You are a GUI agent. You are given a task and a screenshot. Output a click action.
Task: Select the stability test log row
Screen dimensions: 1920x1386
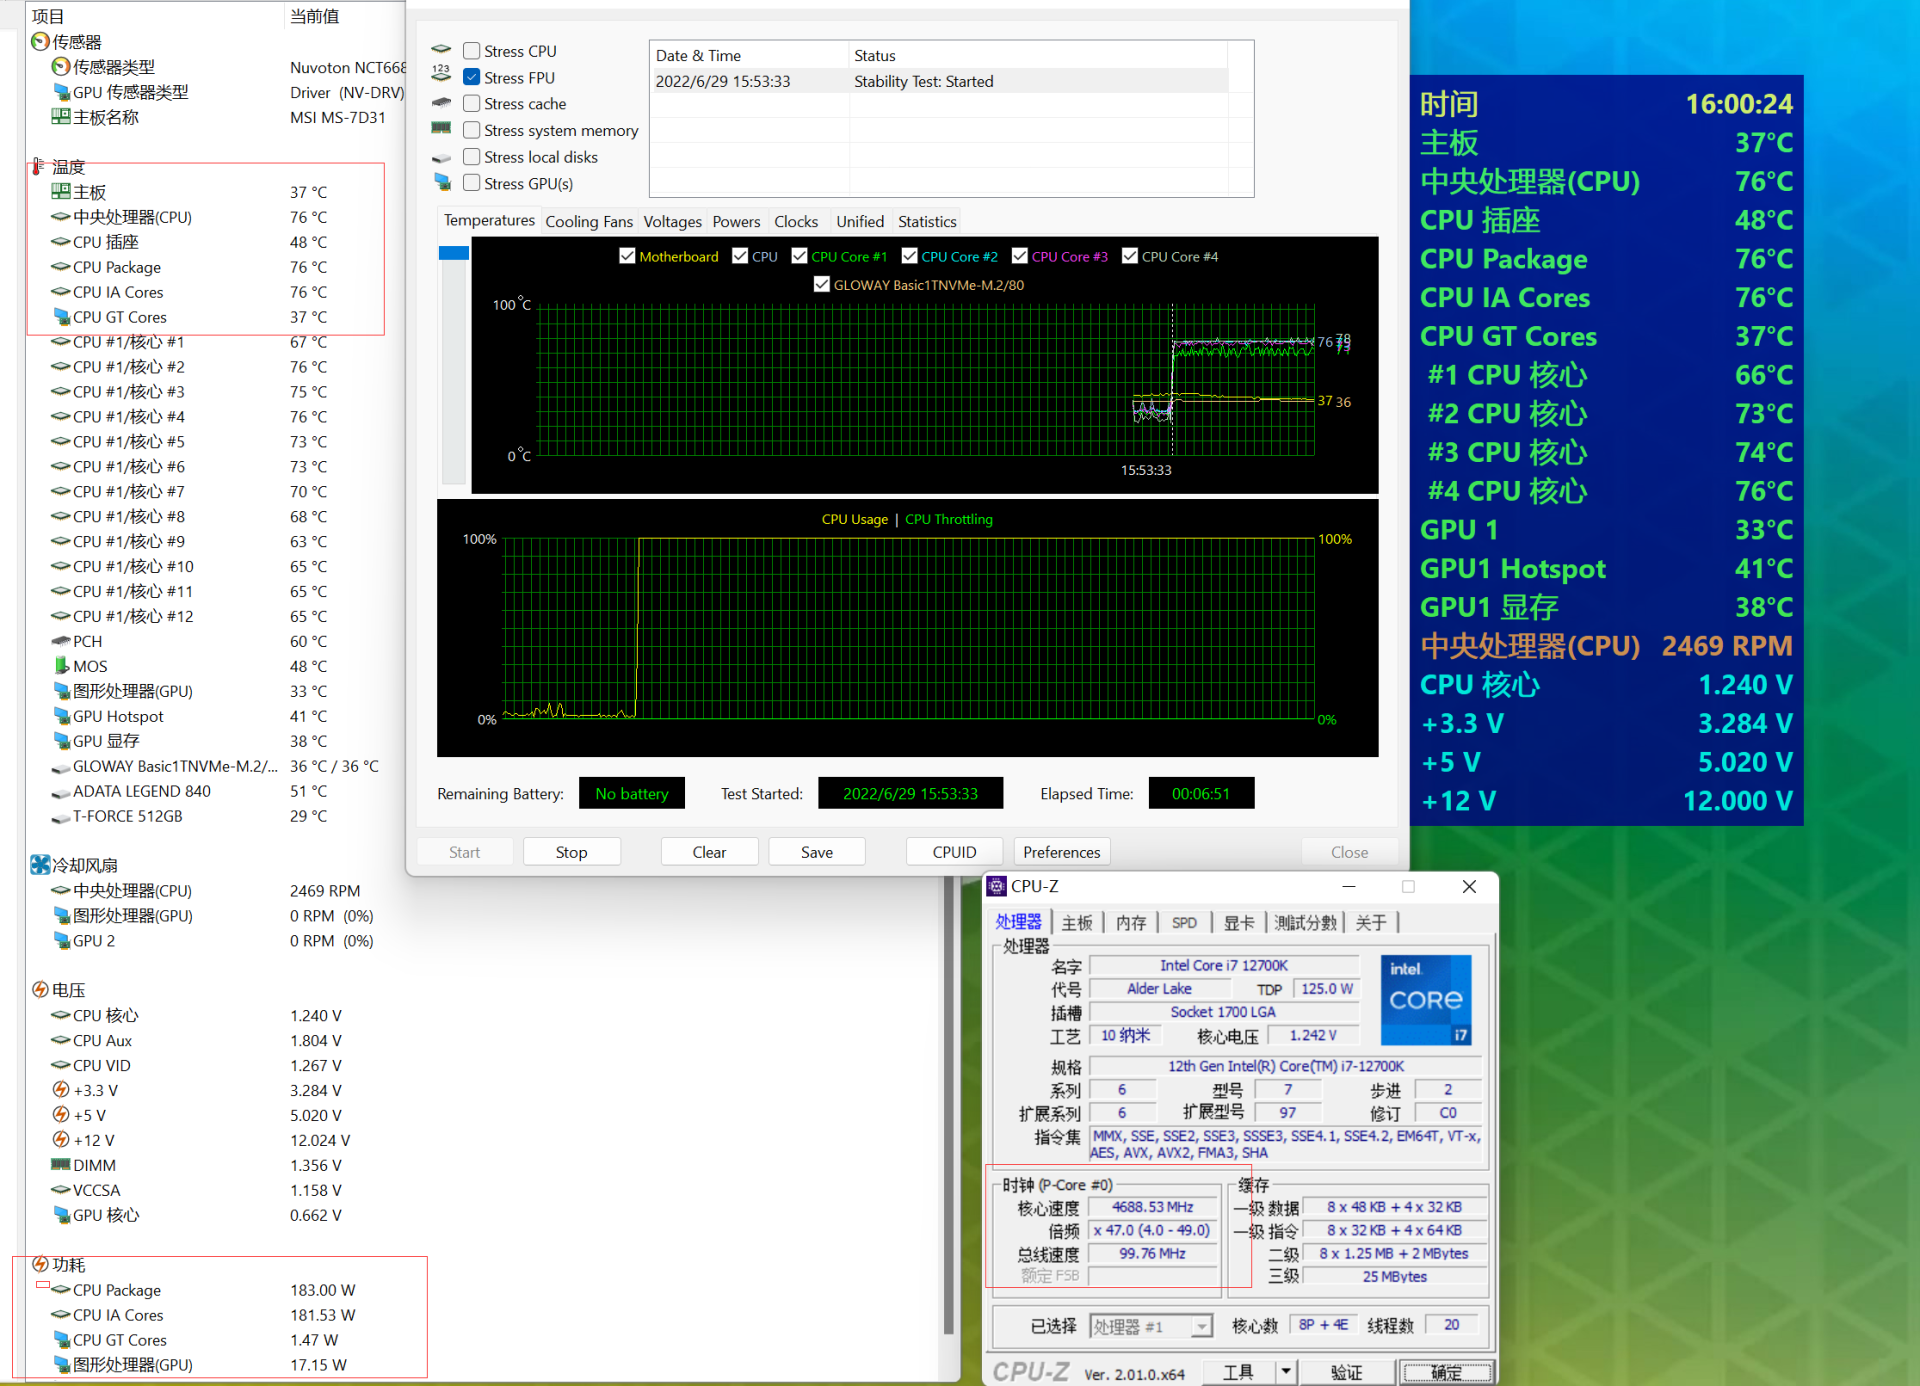tap(940, 81)
